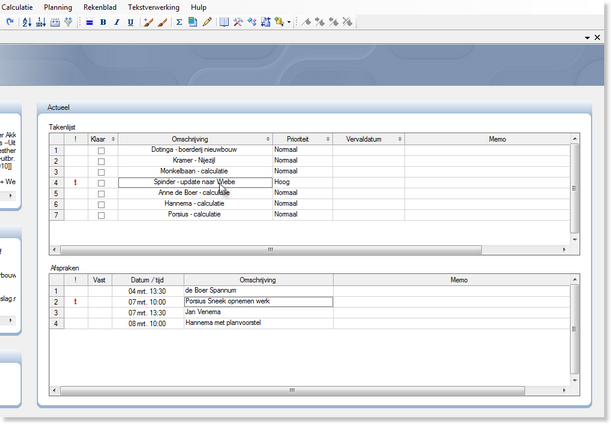The width and height of the screenshot is (611, 424).
Task: Open the Hulp menu
Action: 198,7
